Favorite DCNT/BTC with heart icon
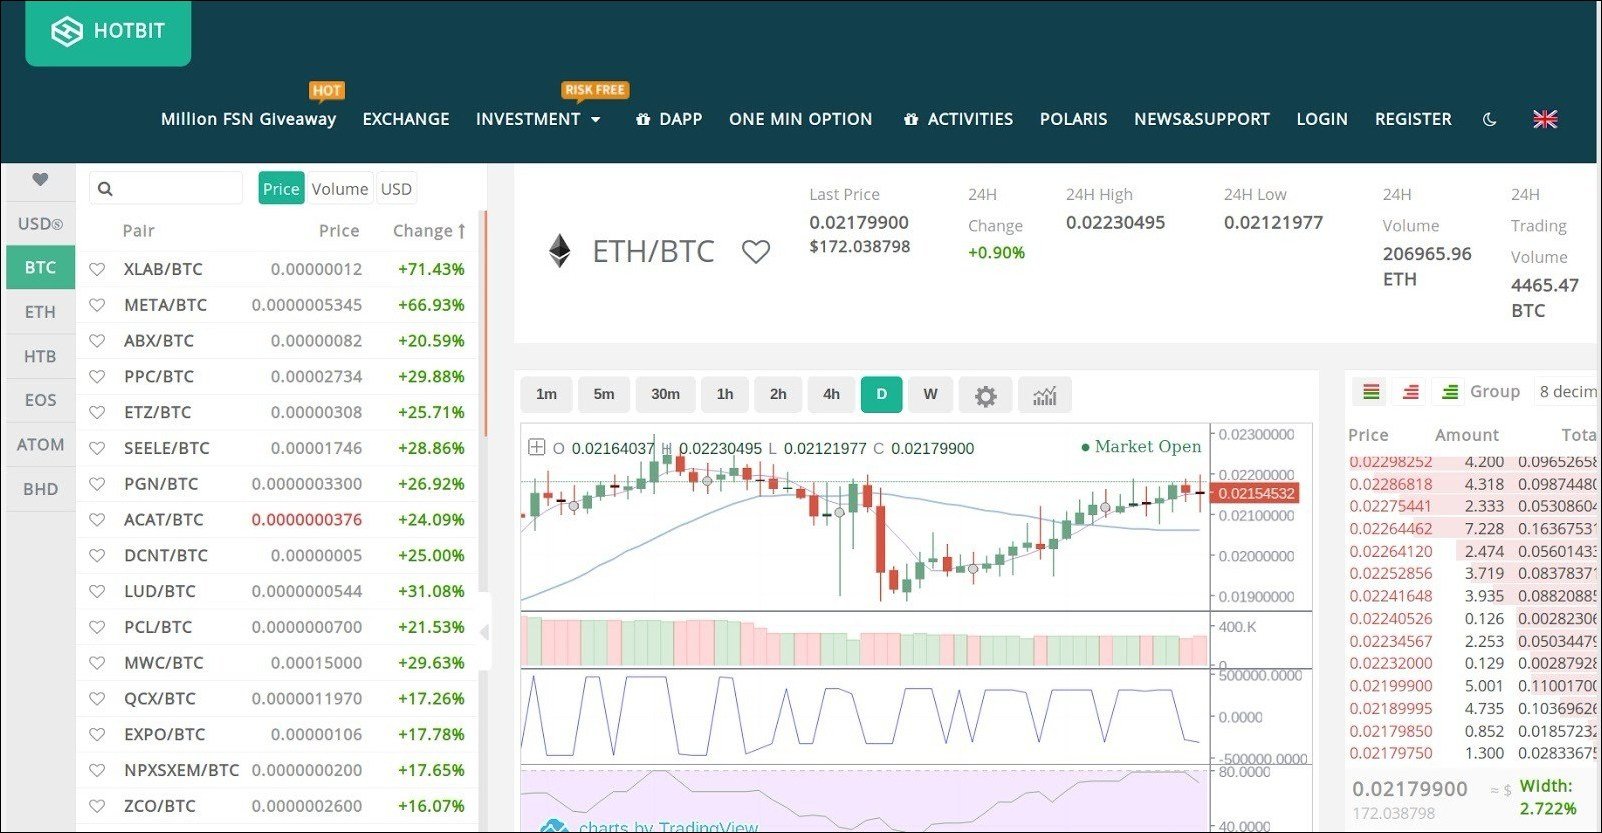The width and height of the screenshot is (1602, 833). click(97, 555)
